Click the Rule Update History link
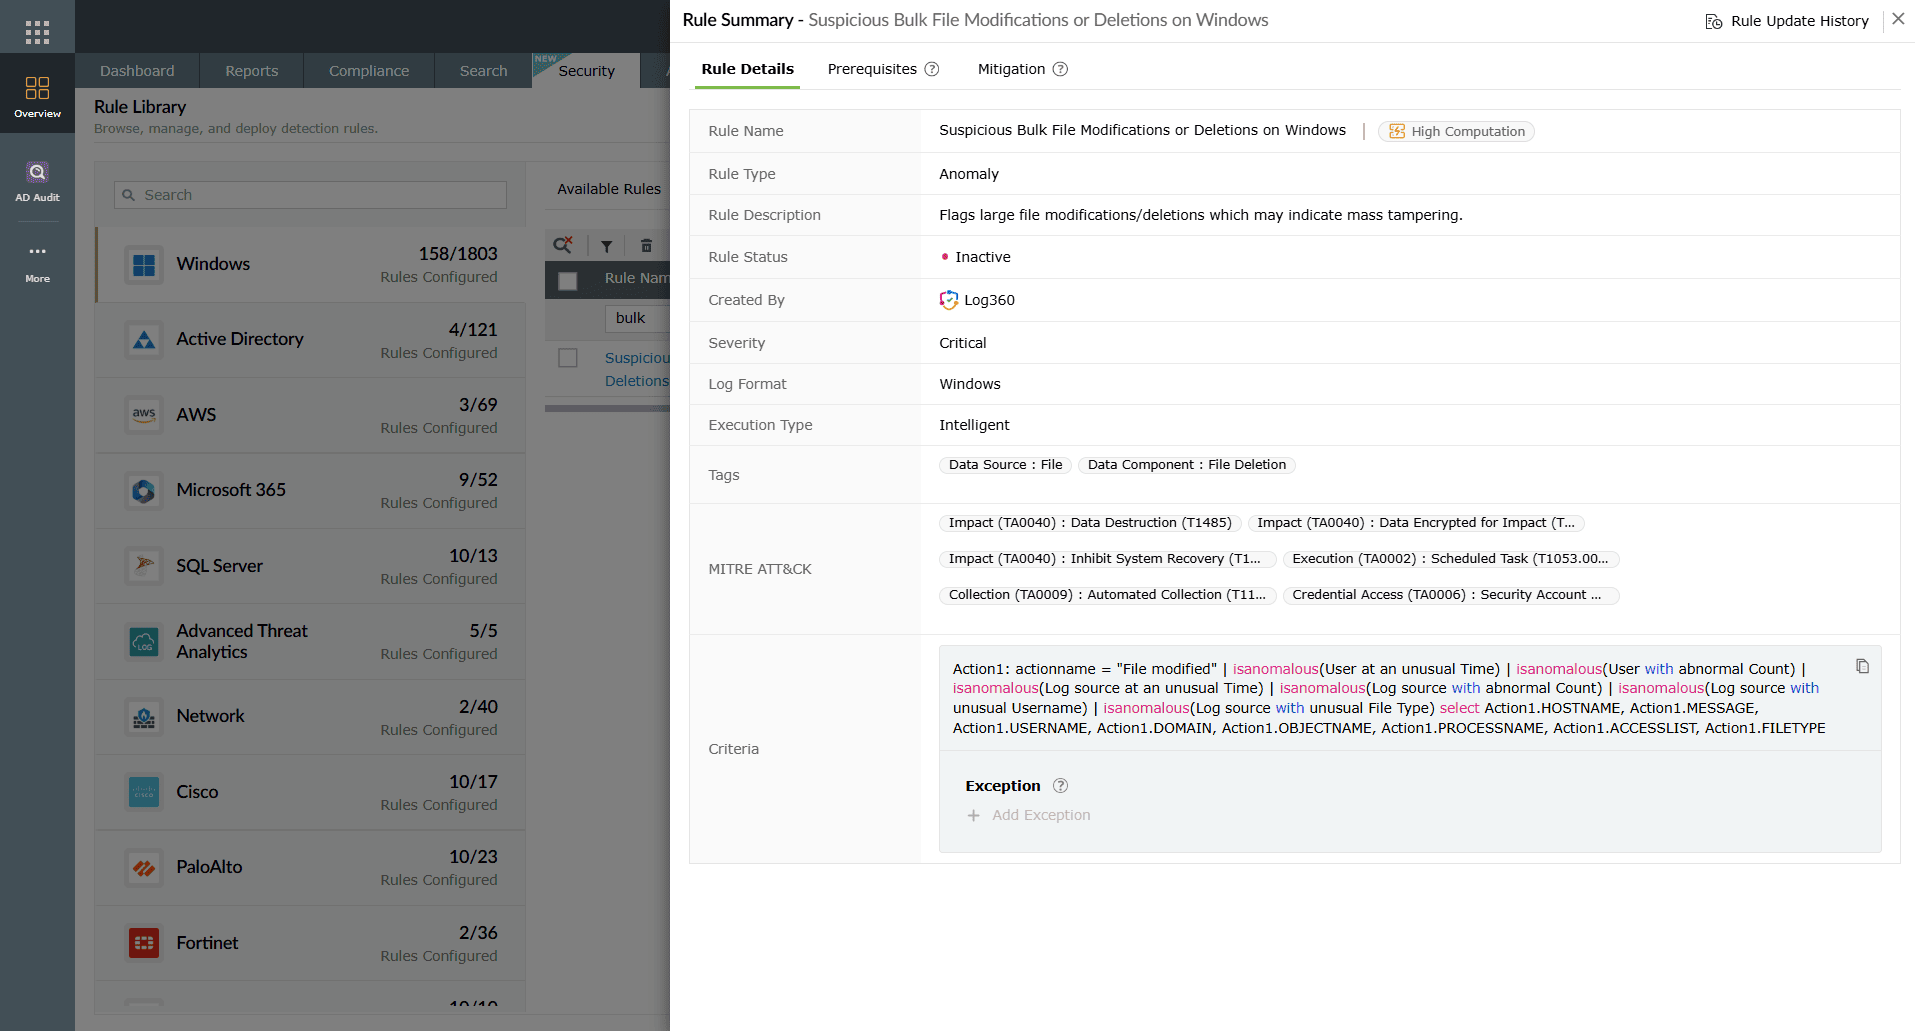The height and width of the screenshot is (1031, 1915). click(1799, 21)
